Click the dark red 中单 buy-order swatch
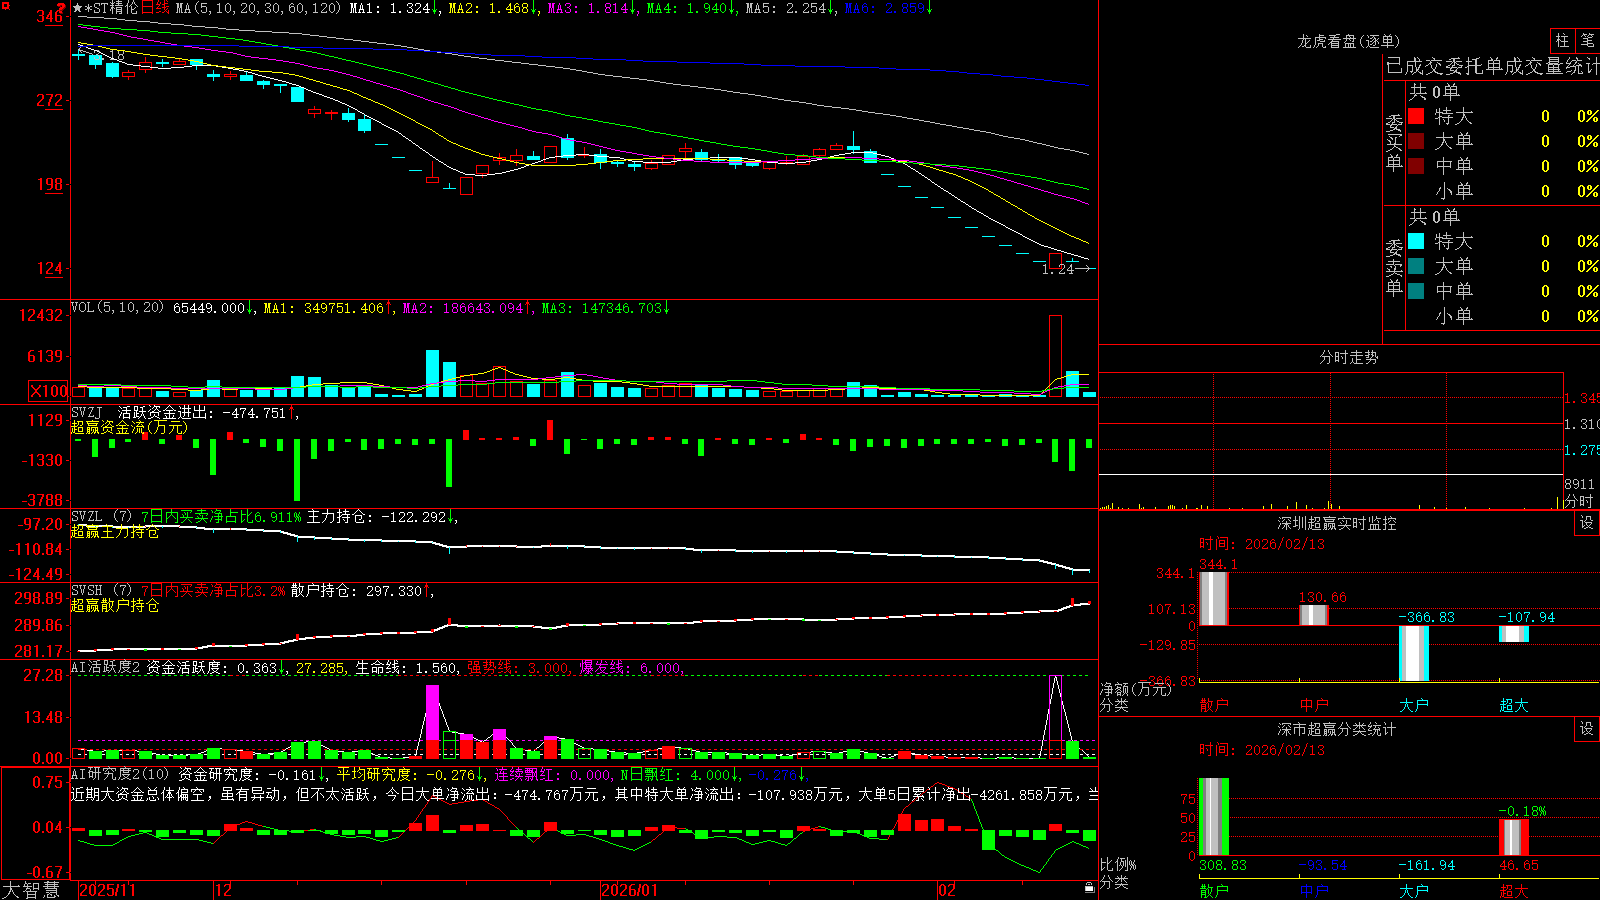Image resolution: width=1600 pixels, height=900 pixels. pos(1416,165)
